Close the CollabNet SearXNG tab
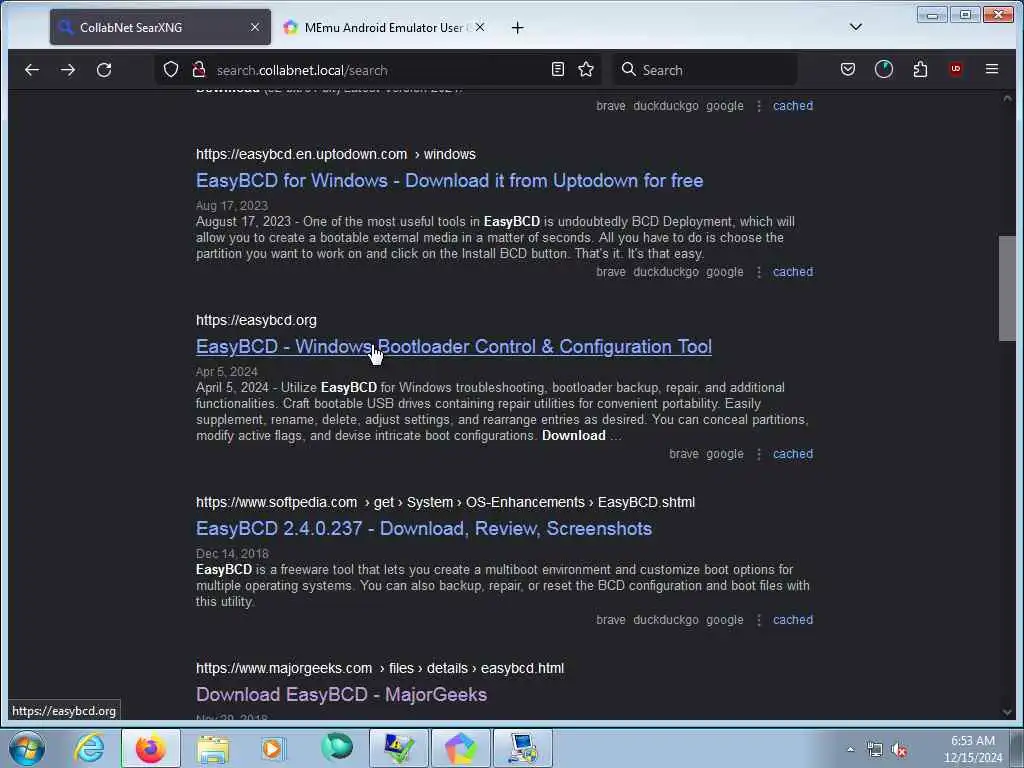This screenshot has height=768, width=1024. pyautogui.click(x=255, y=27)
